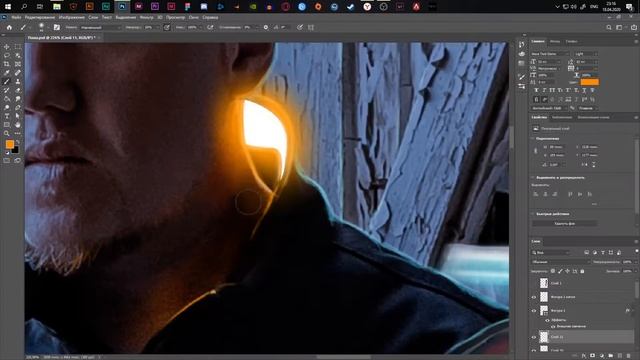Viewport: 640px width, 360px height.
Task: Collapse the Трансформация section
Action: pos(533,139)
